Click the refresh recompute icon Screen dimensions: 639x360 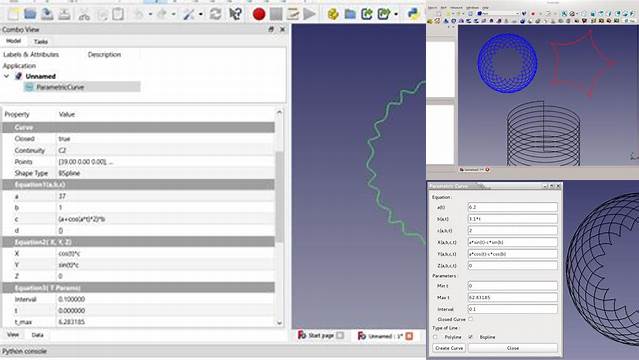coord(216,14)
